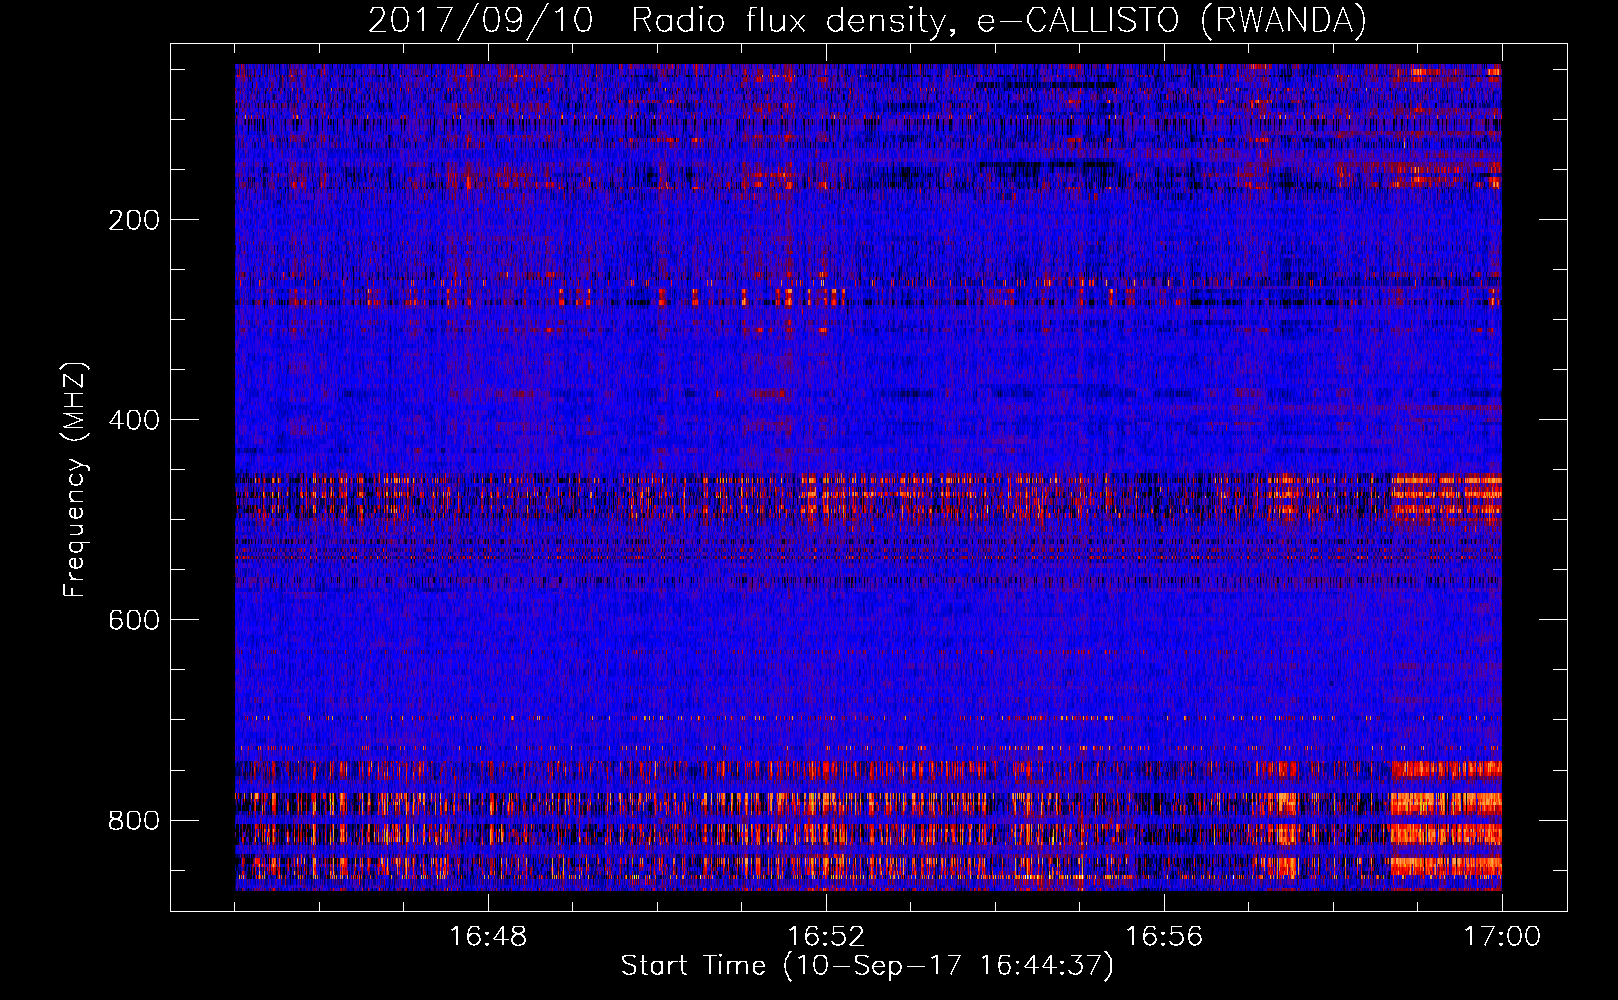Click the 200 frequency tick label

point(134,220)
